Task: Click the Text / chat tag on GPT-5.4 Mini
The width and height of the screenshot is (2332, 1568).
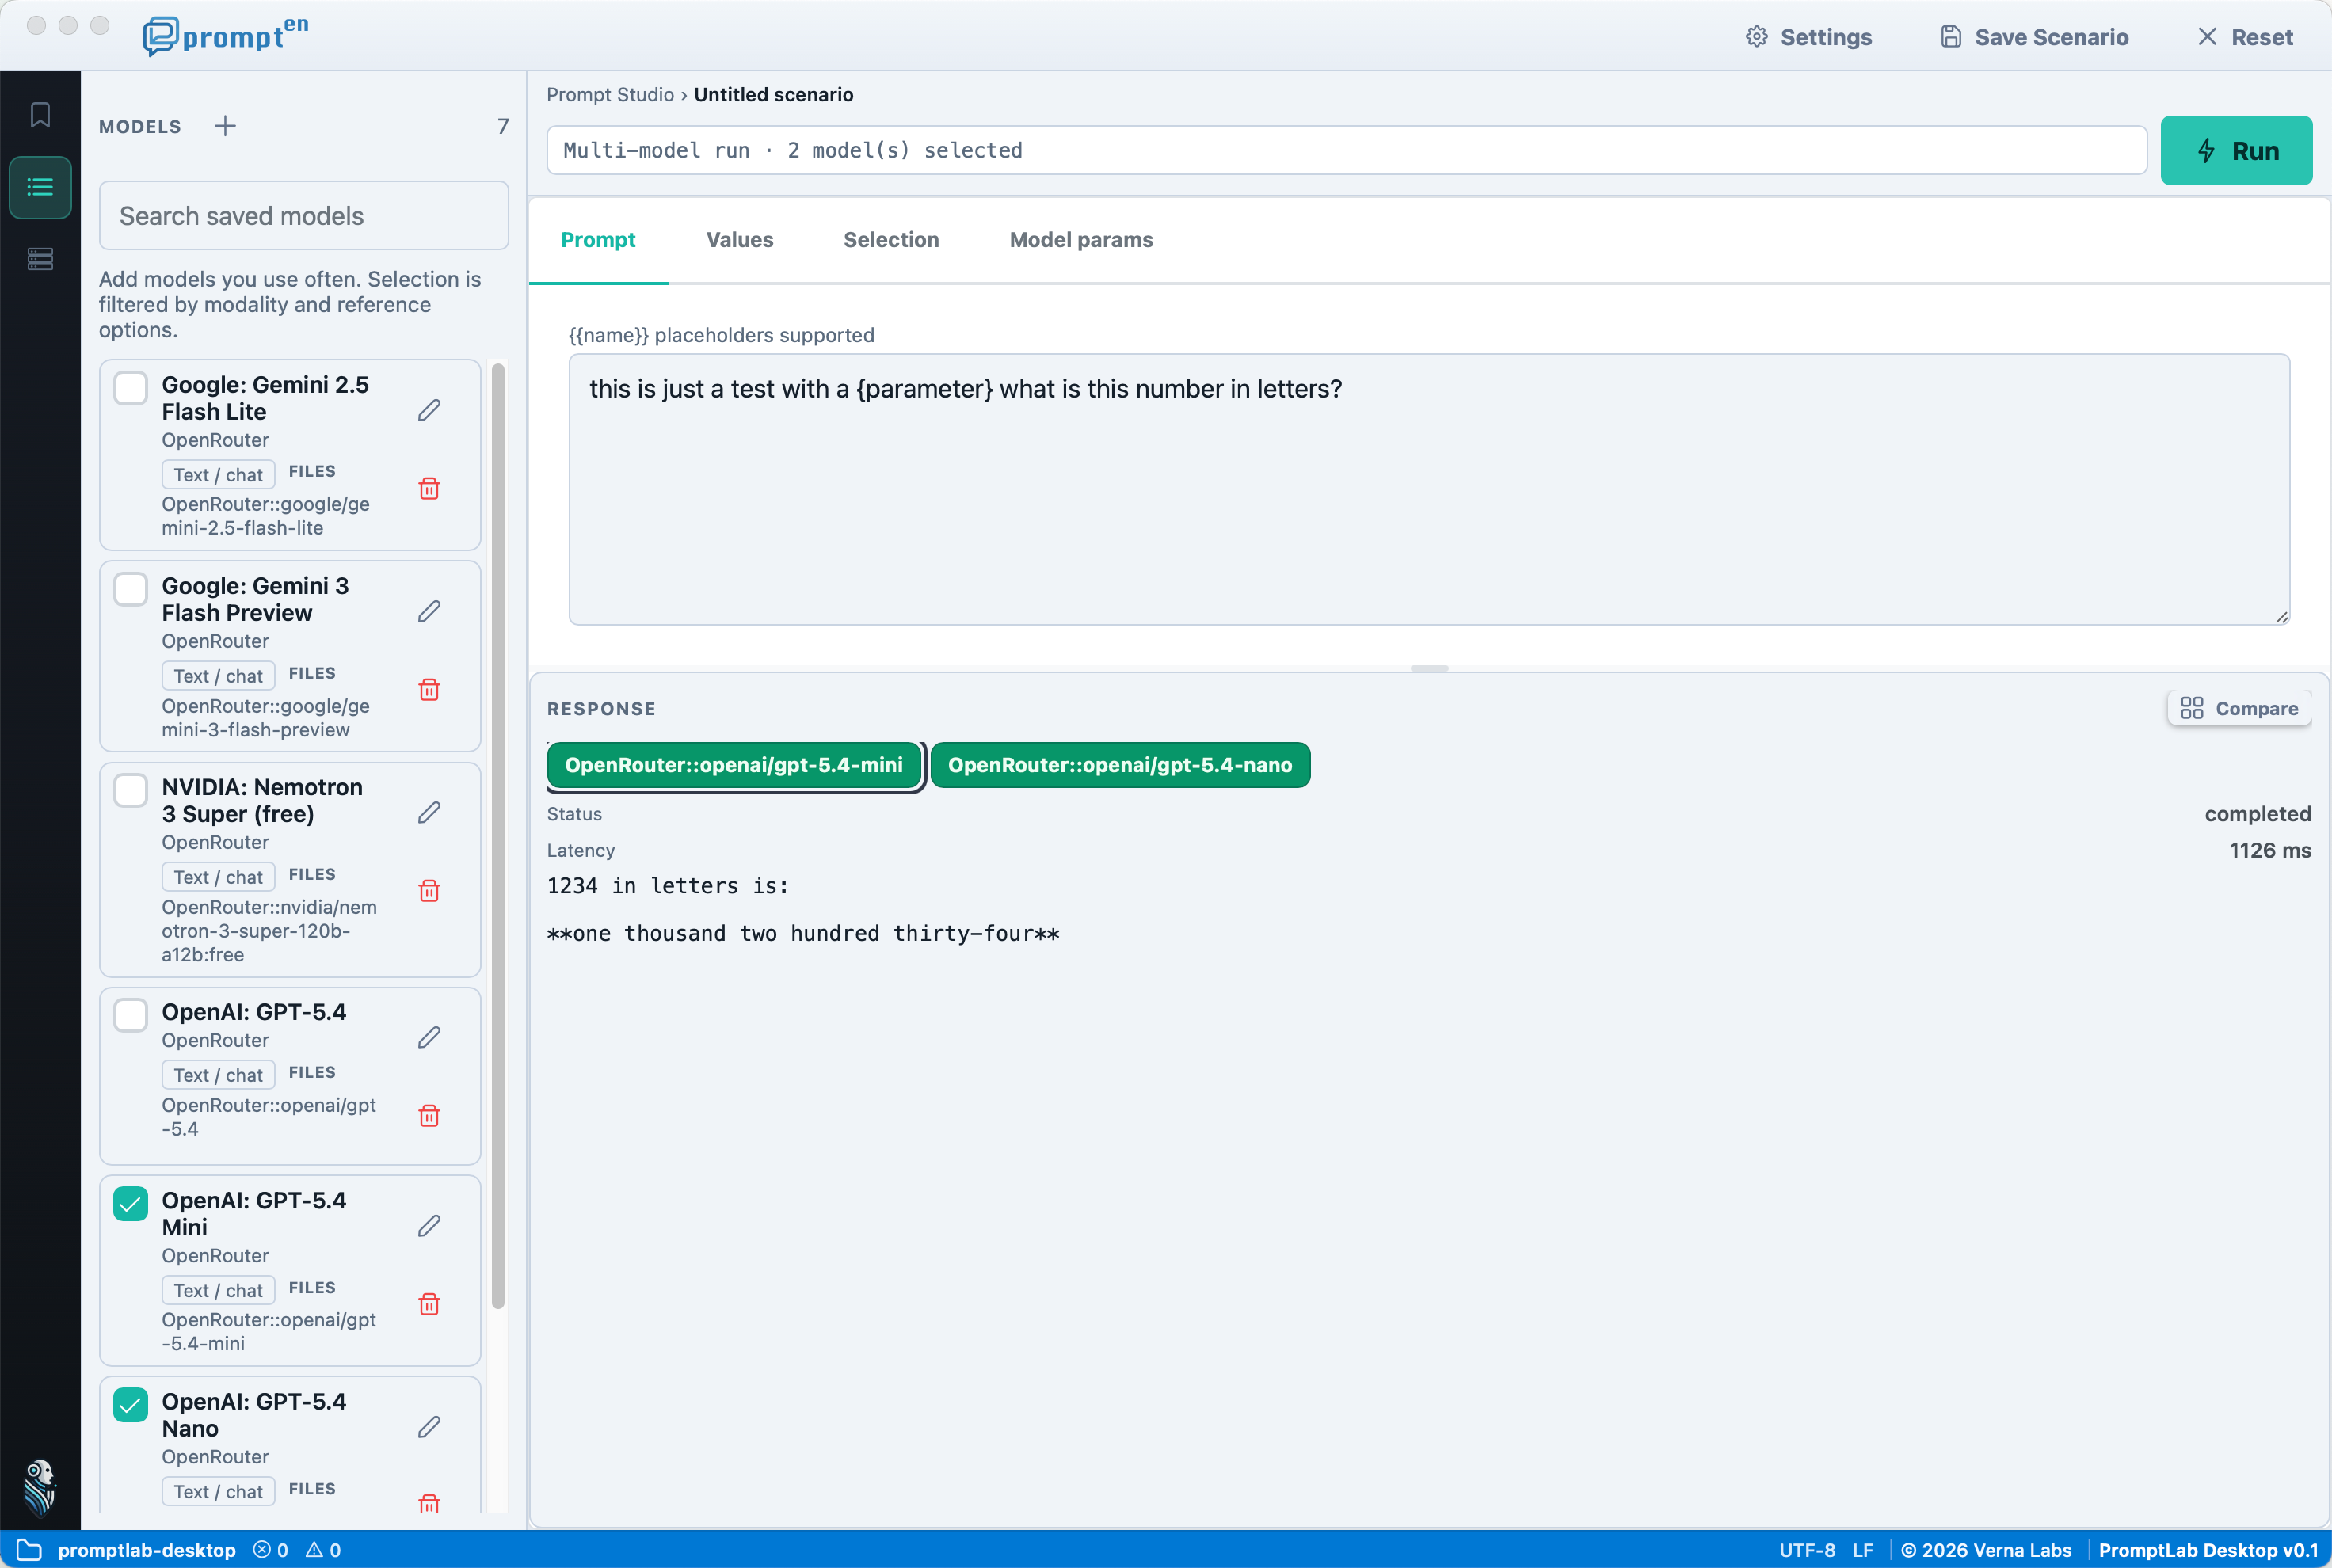Action: tap(218, 1290)
